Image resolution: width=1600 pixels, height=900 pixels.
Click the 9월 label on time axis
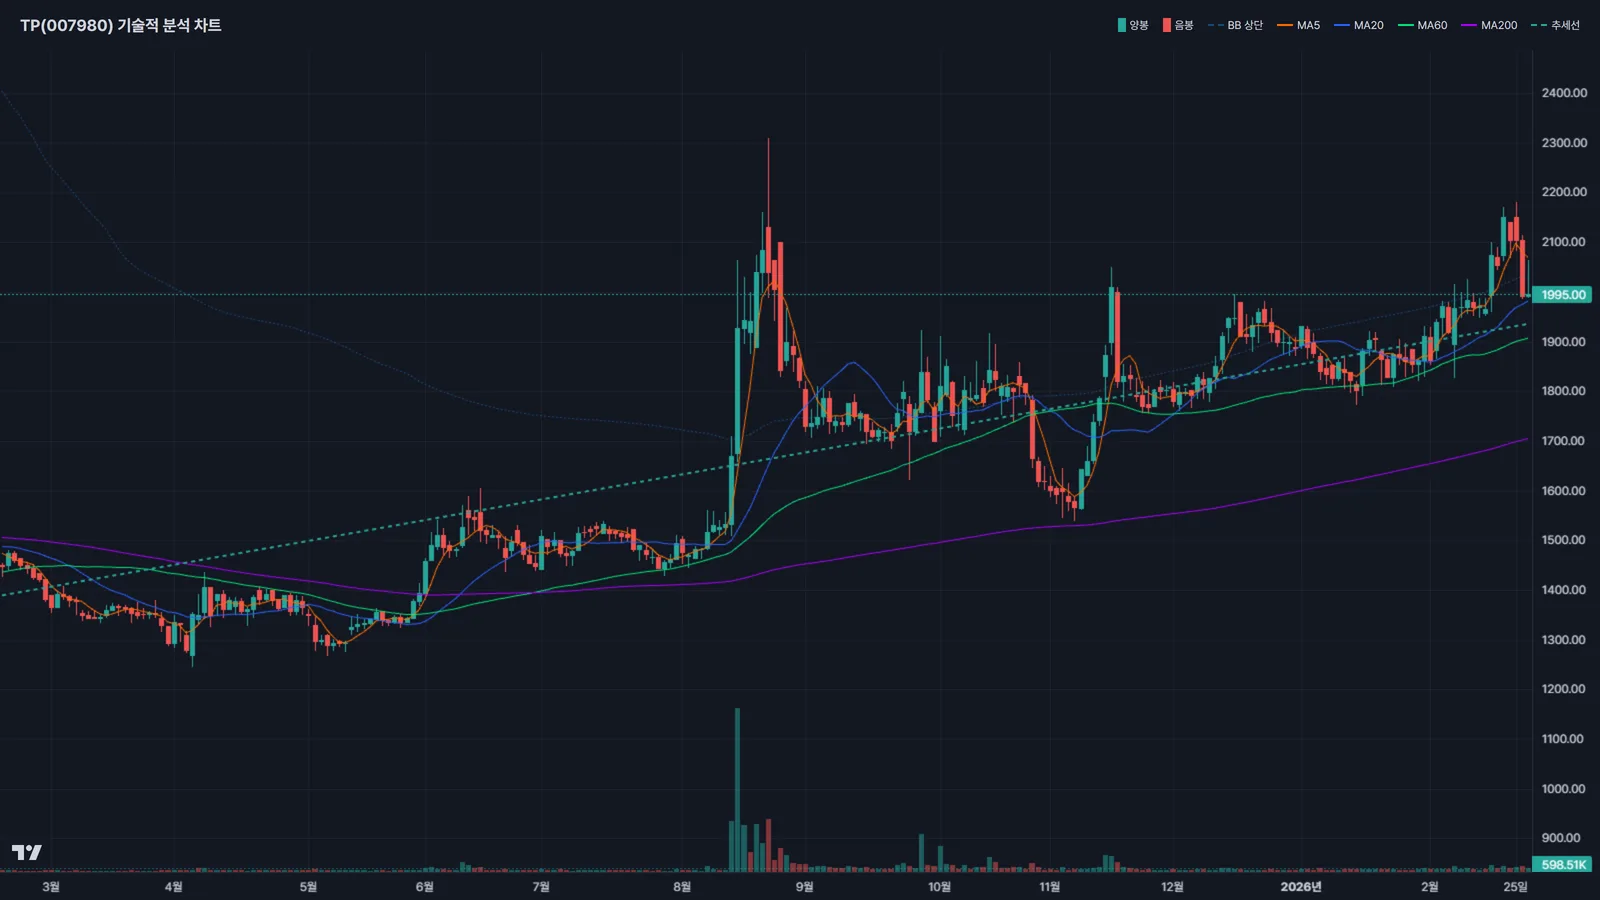(x=804, y=887)
